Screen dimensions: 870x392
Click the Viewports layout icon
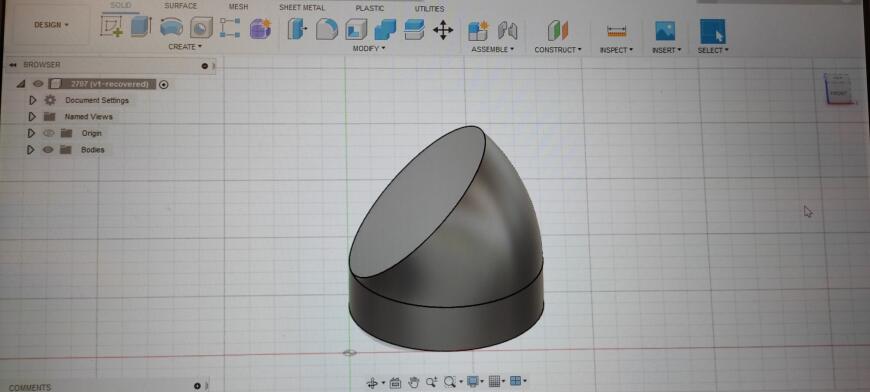coord(515,380)
